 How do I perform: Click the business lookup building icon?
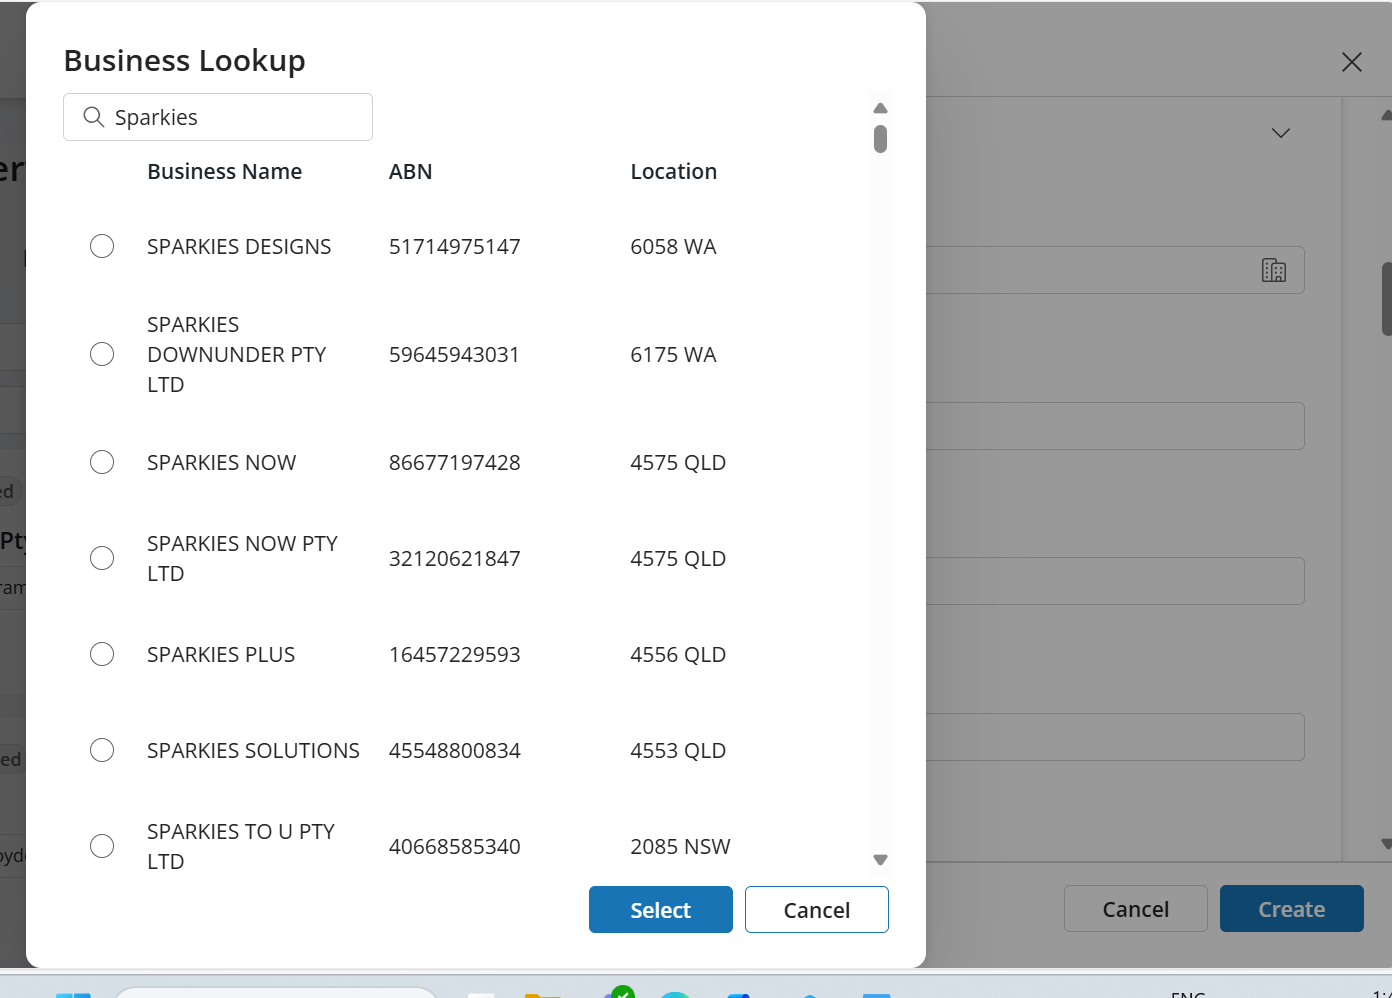pyautogui.click(x=1273, y=270)
